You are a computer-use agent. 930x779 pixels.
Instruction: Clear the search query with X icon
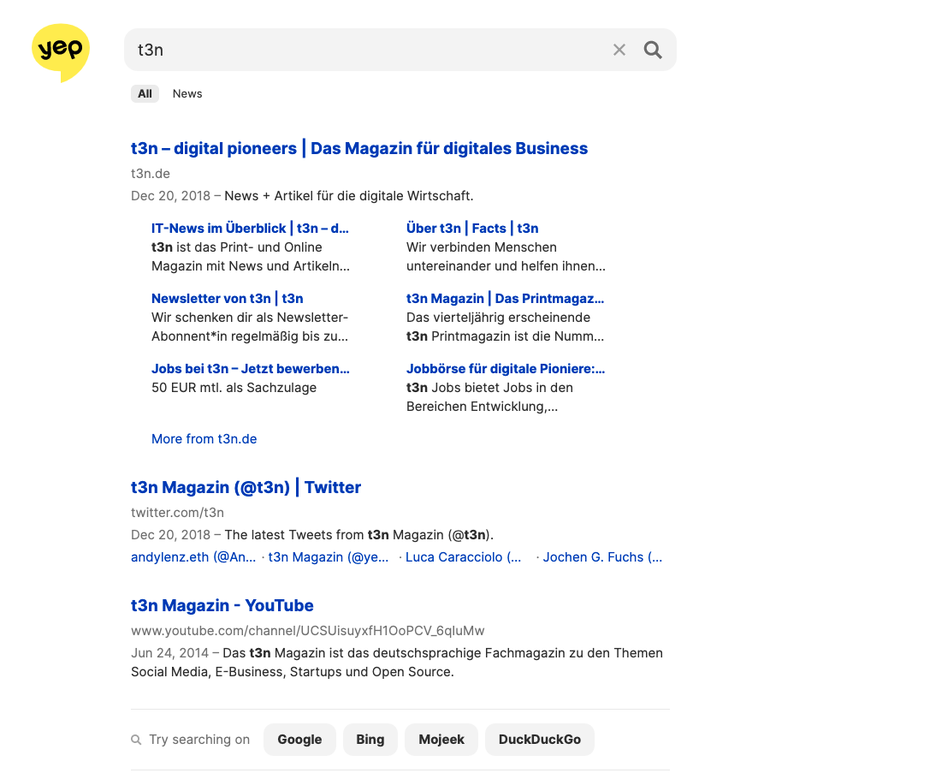coord(619,50)
